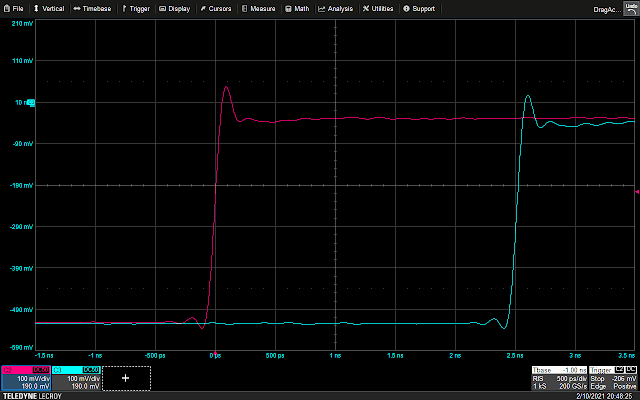Click the DragAc... text beside Undo
This screenshot has height=400, width=640.
[607, 9]
